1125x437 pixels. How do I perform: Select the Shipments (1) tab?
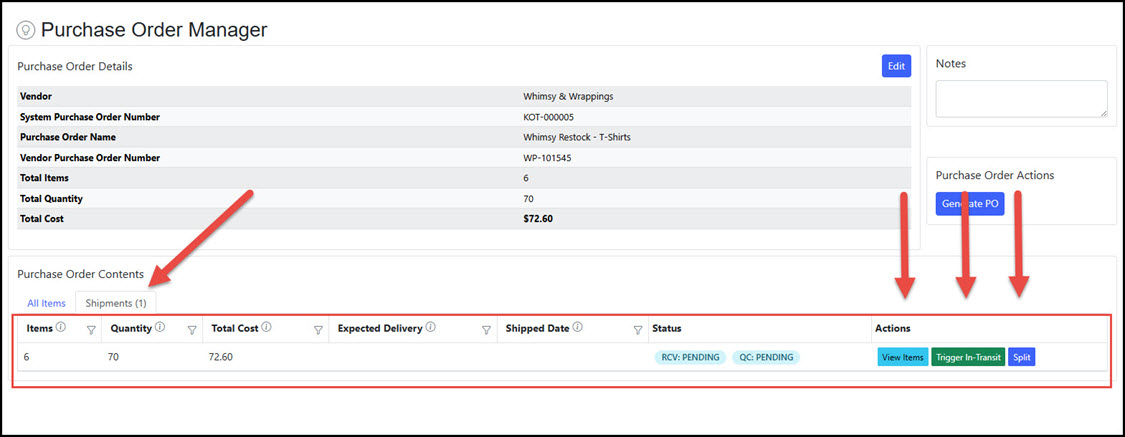(116, 303)
